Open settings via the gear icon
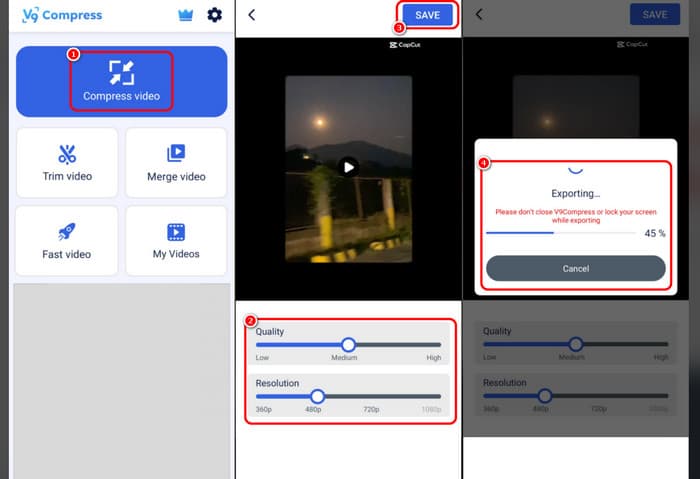This screenshot has width=700, height=479. (214, 15)
